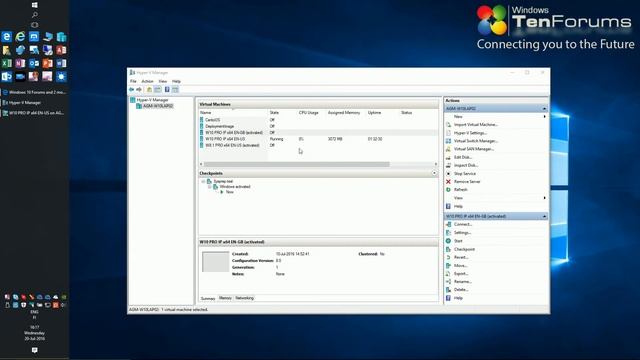
Task: Open the Action menu
Action: tap(147, 81)
